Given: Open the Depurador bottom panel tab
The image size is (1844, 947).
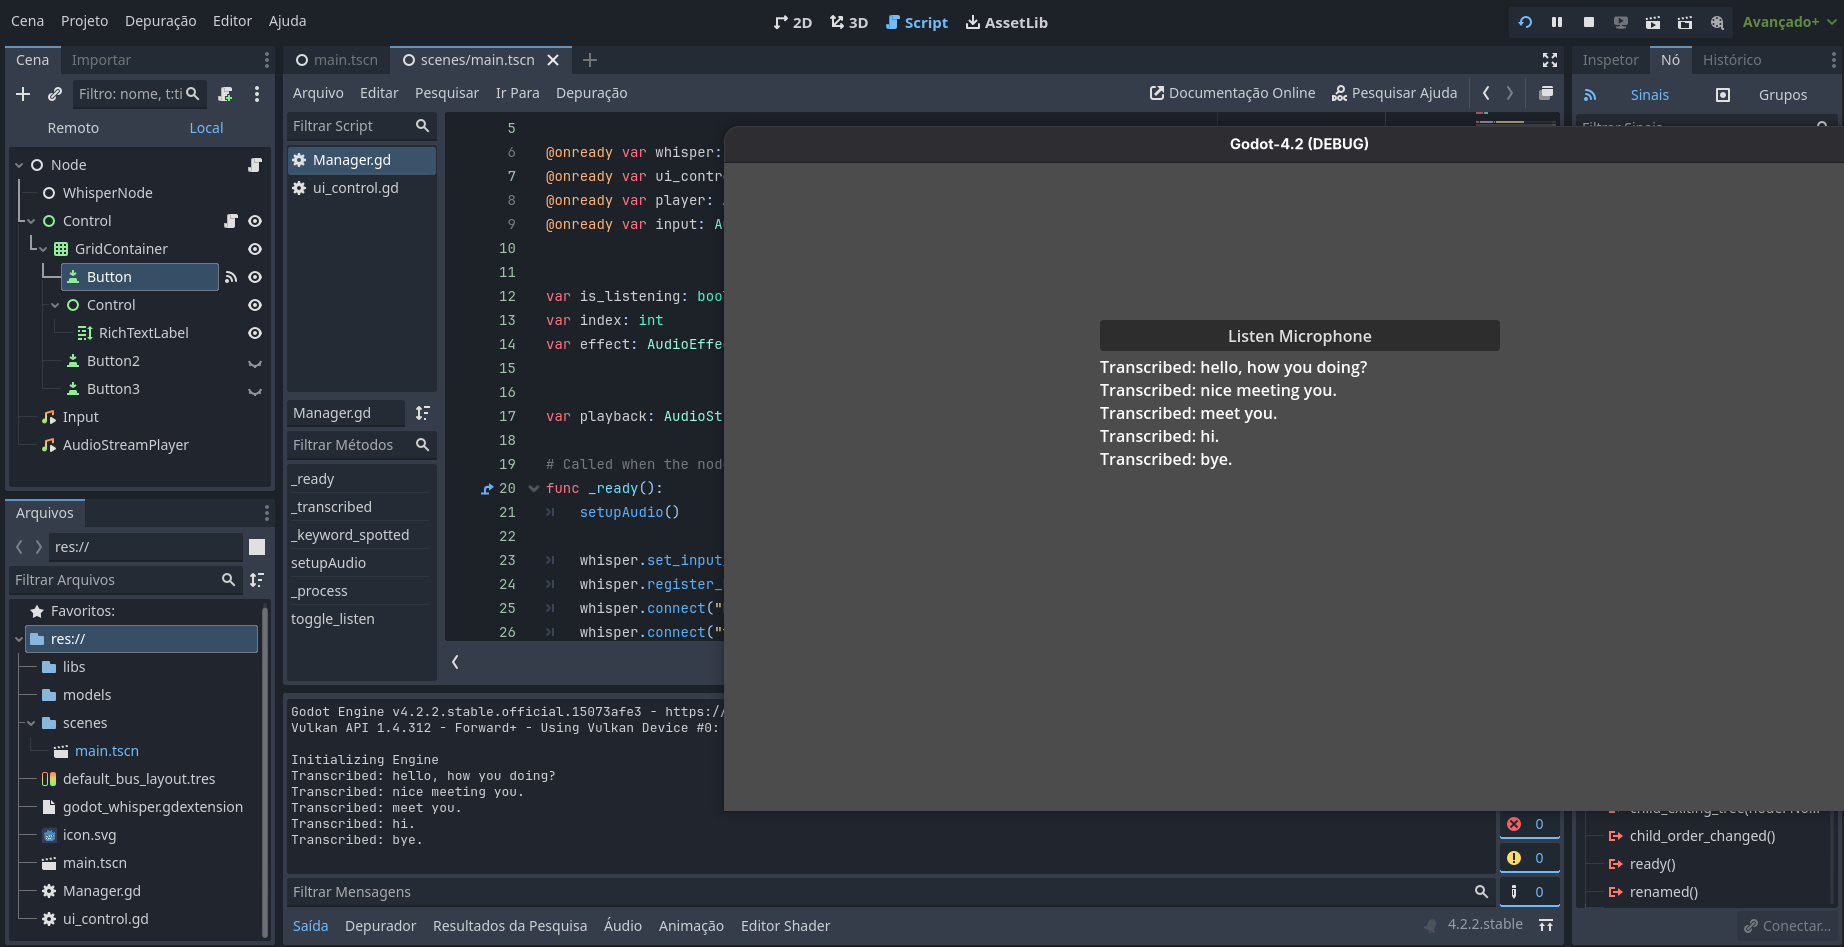Looking at the screenshot, I should pos(380,926).
